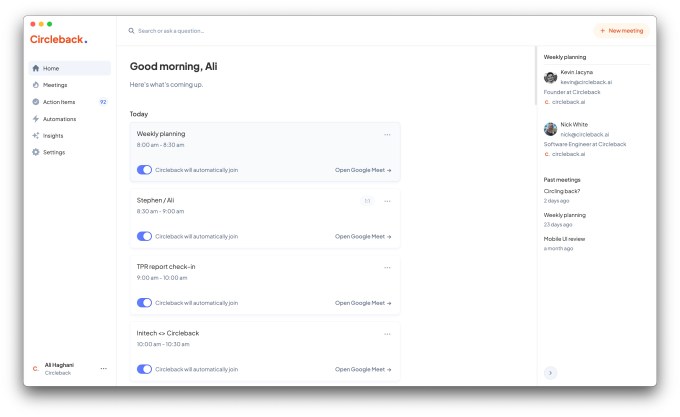This screenshot has width=680, height=417.
Task: Open more options for TPR report check-in
Action: [x=387, y=267]
